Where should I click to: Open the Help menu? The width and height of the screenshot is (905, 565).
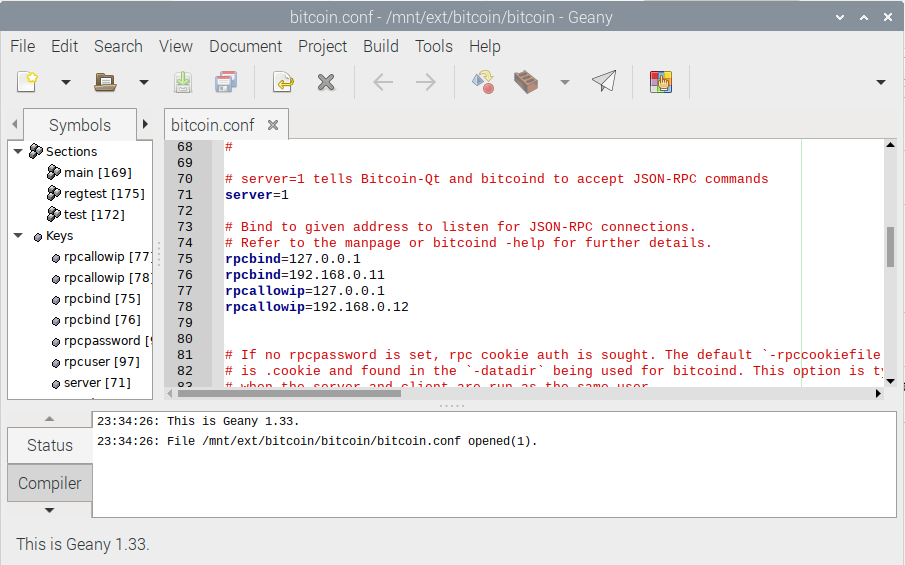(484, 46)
